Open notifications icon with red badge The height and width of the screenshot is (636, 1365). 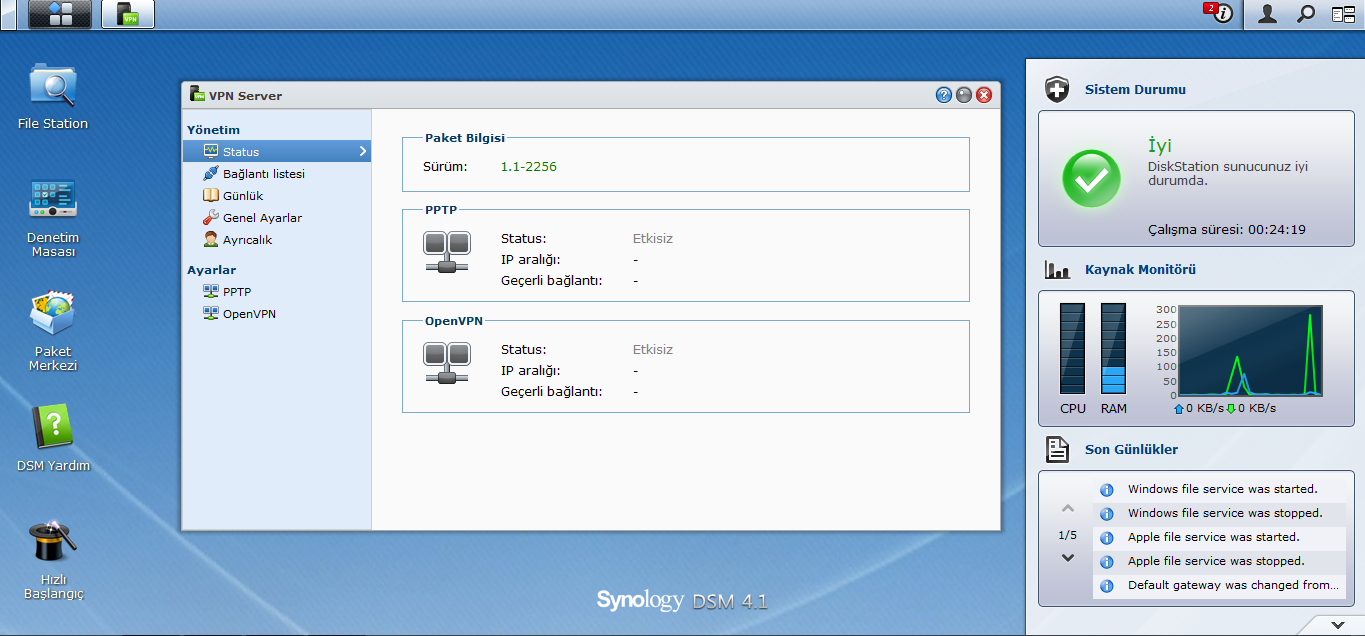point(1220,14)
